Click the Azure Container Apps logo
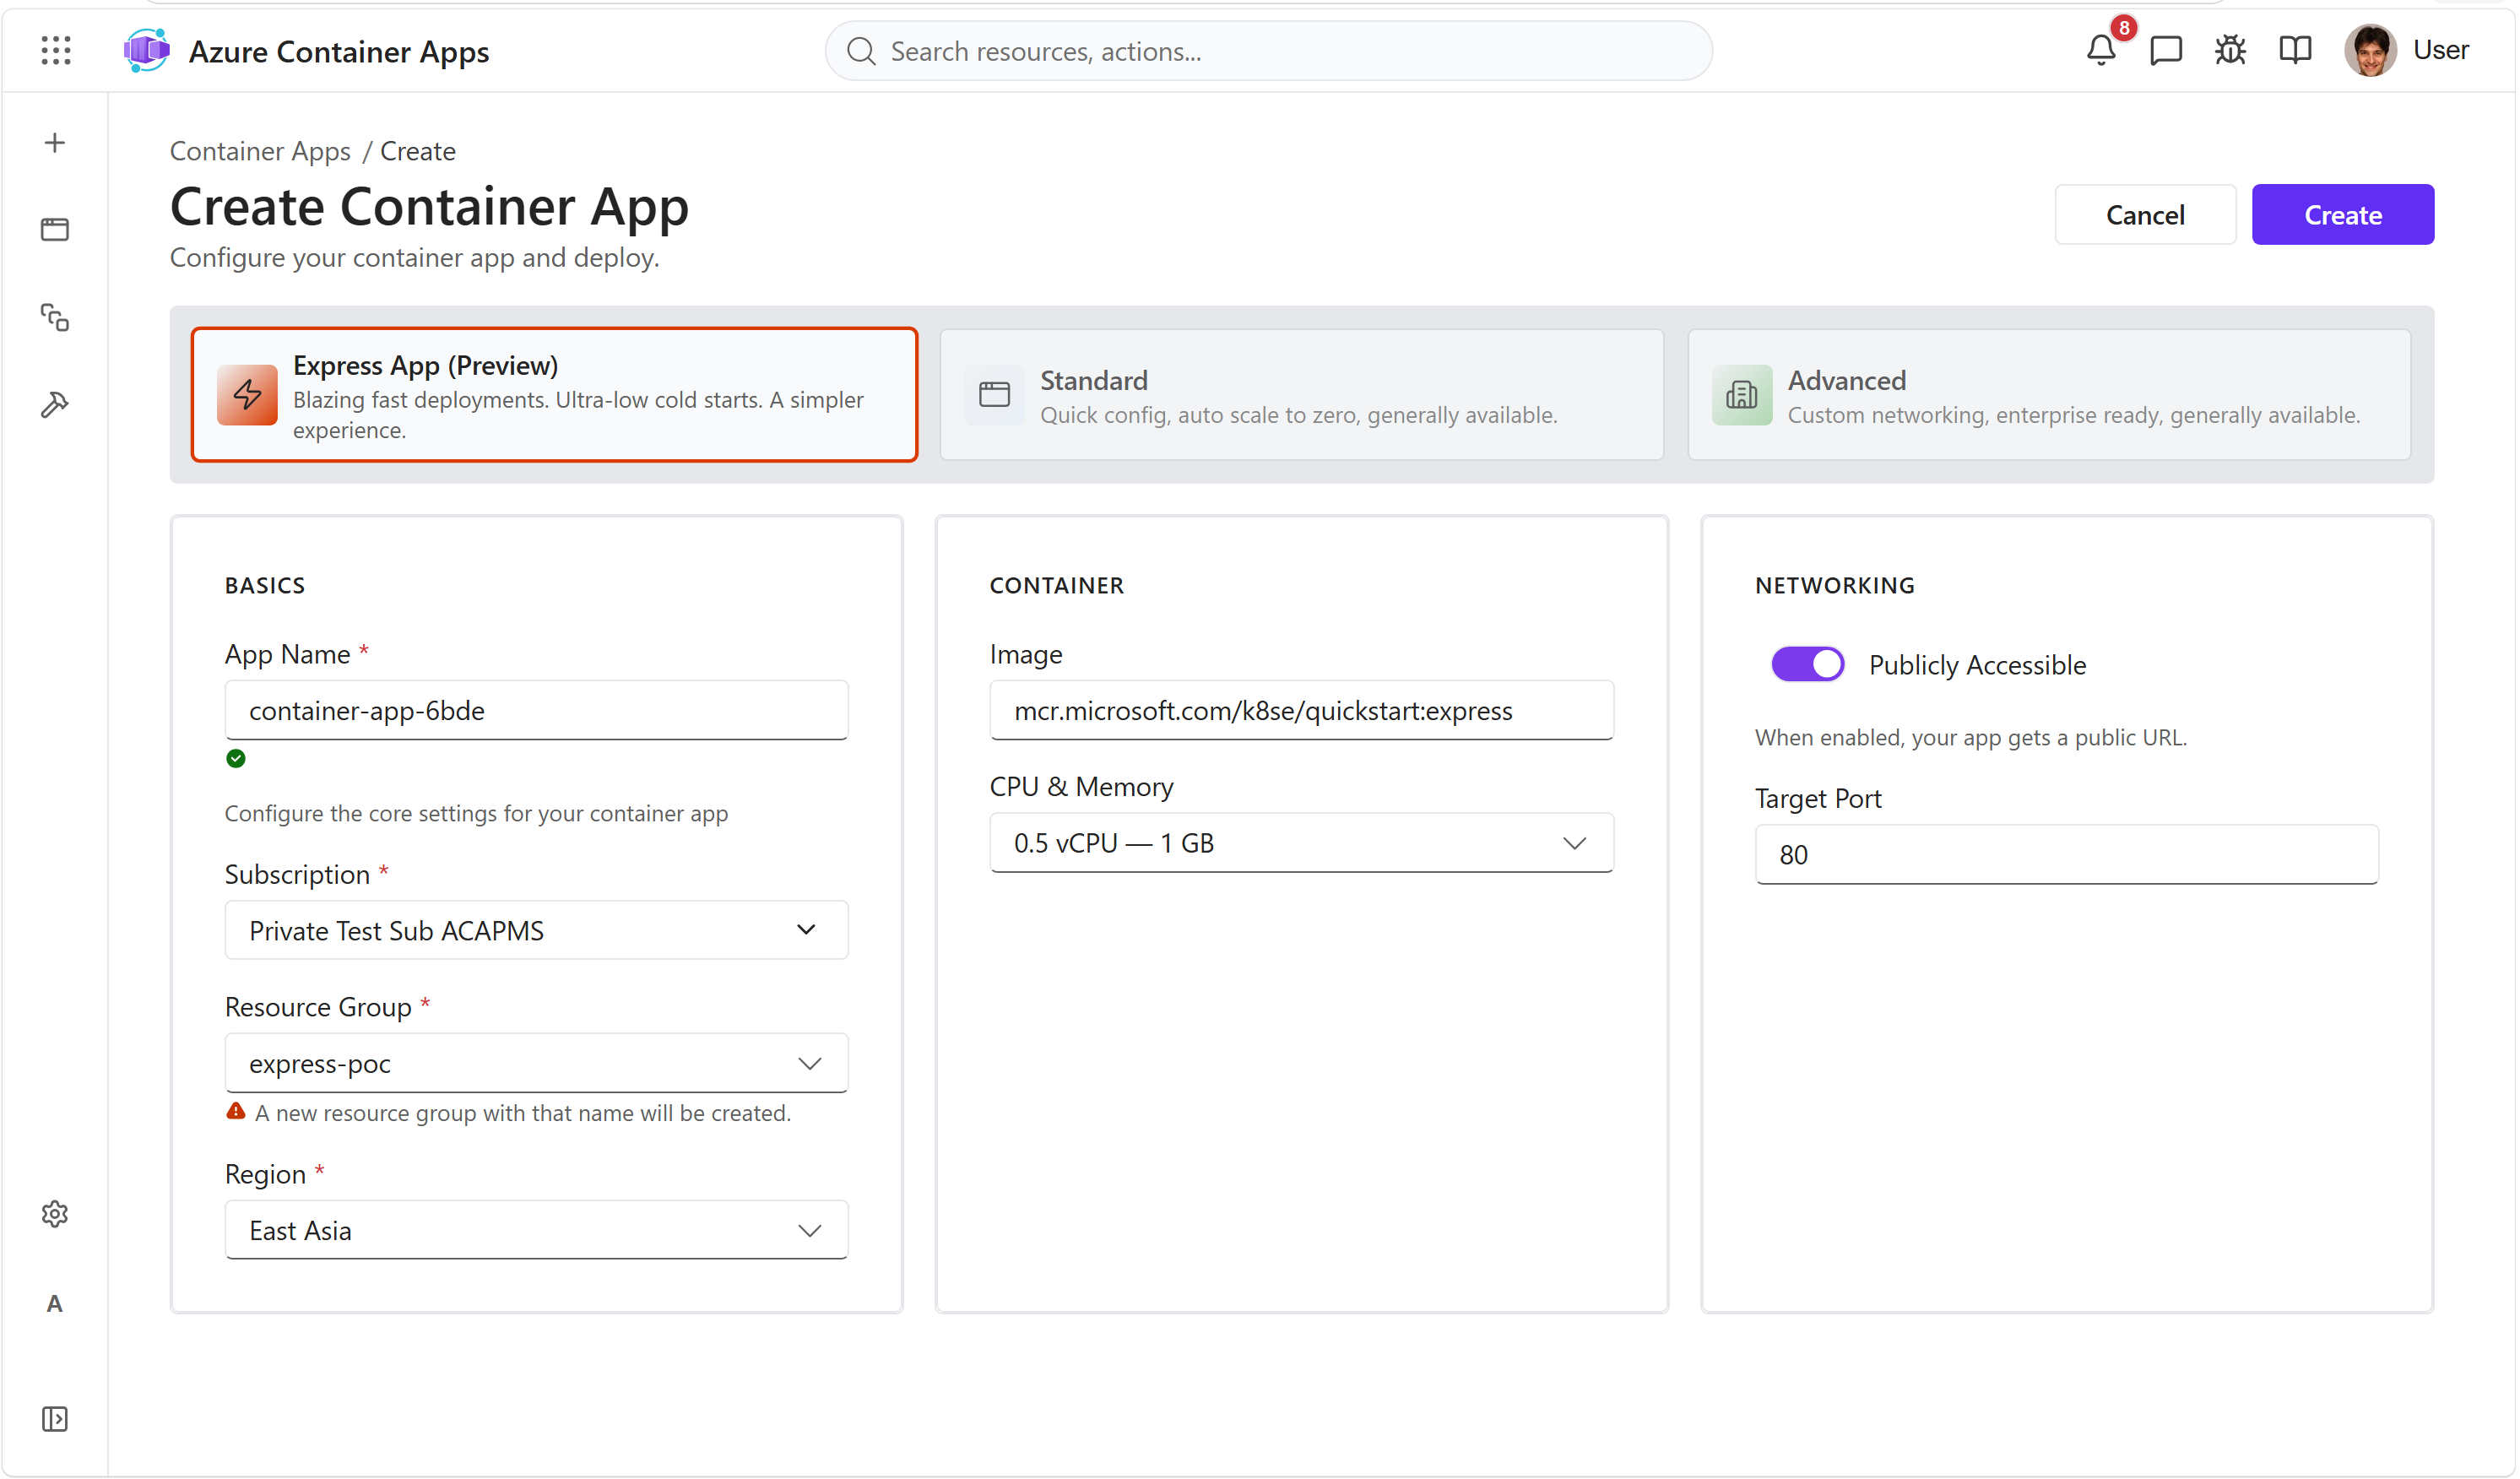This screenshot has height=1479, width=2520. click(x=147, y=50)
